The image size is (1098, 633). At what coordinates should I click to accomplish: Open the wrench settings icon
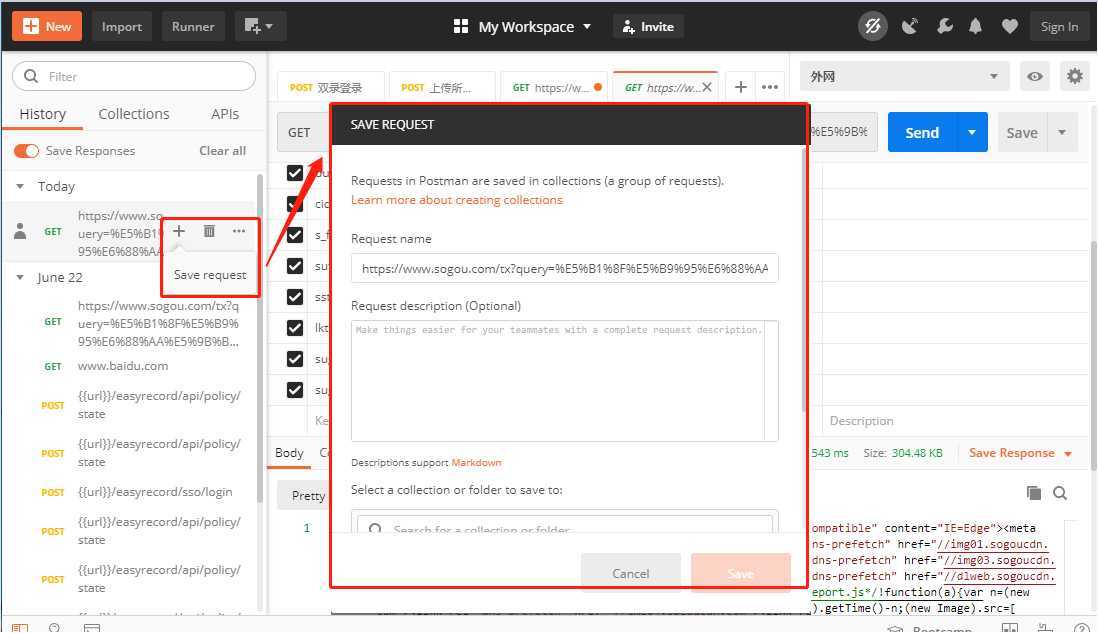coord(944,27)
